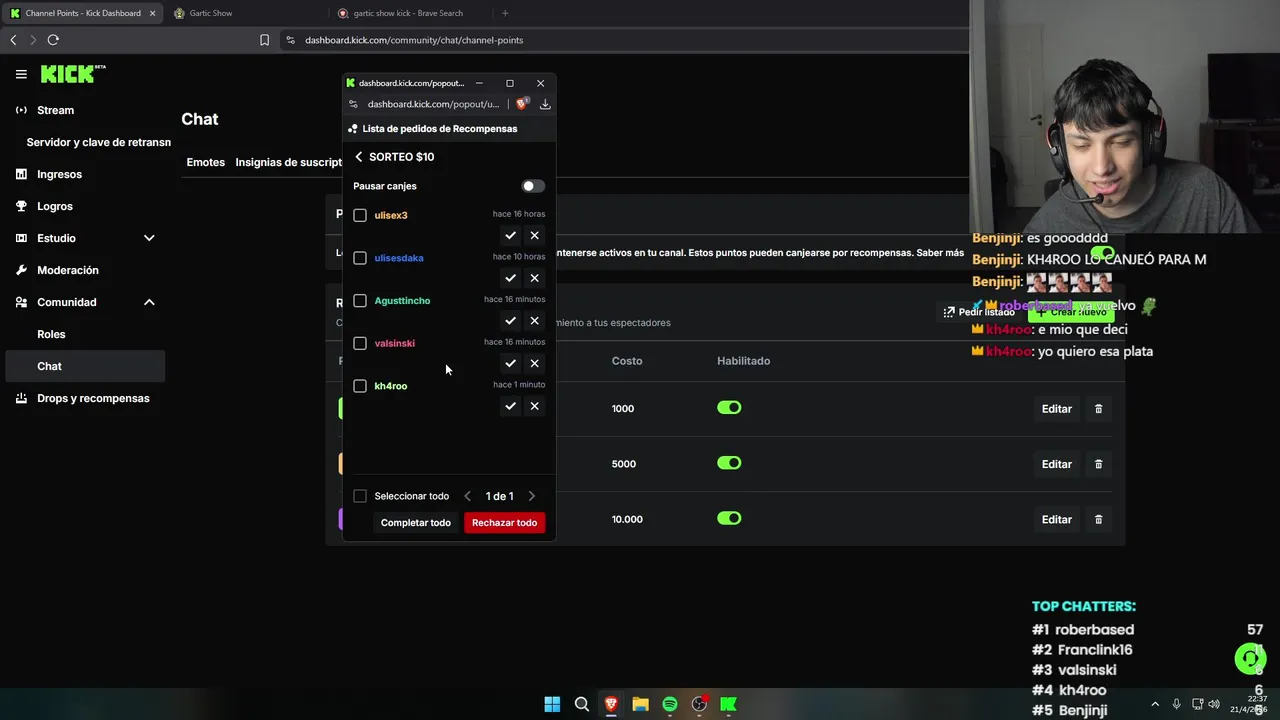This screenshot has width=1280, height=720.
Task: Reject ulisex3 redemption with X
Action: [x=534, y=236]
